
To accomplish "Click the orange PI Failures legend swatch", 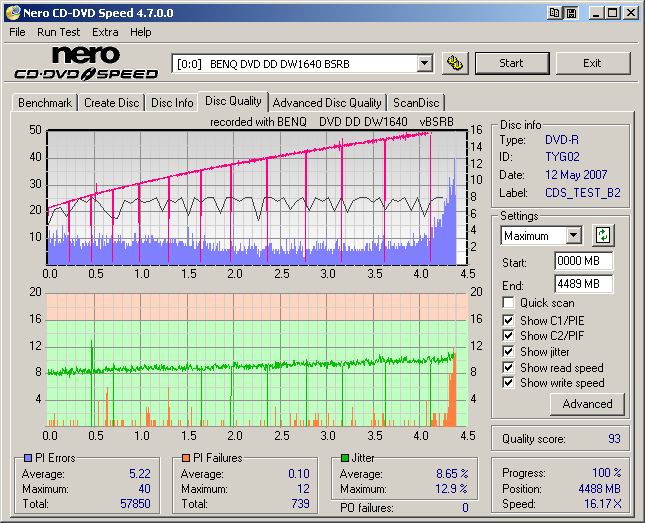I will pyautogui.click(x=186, y=458).
